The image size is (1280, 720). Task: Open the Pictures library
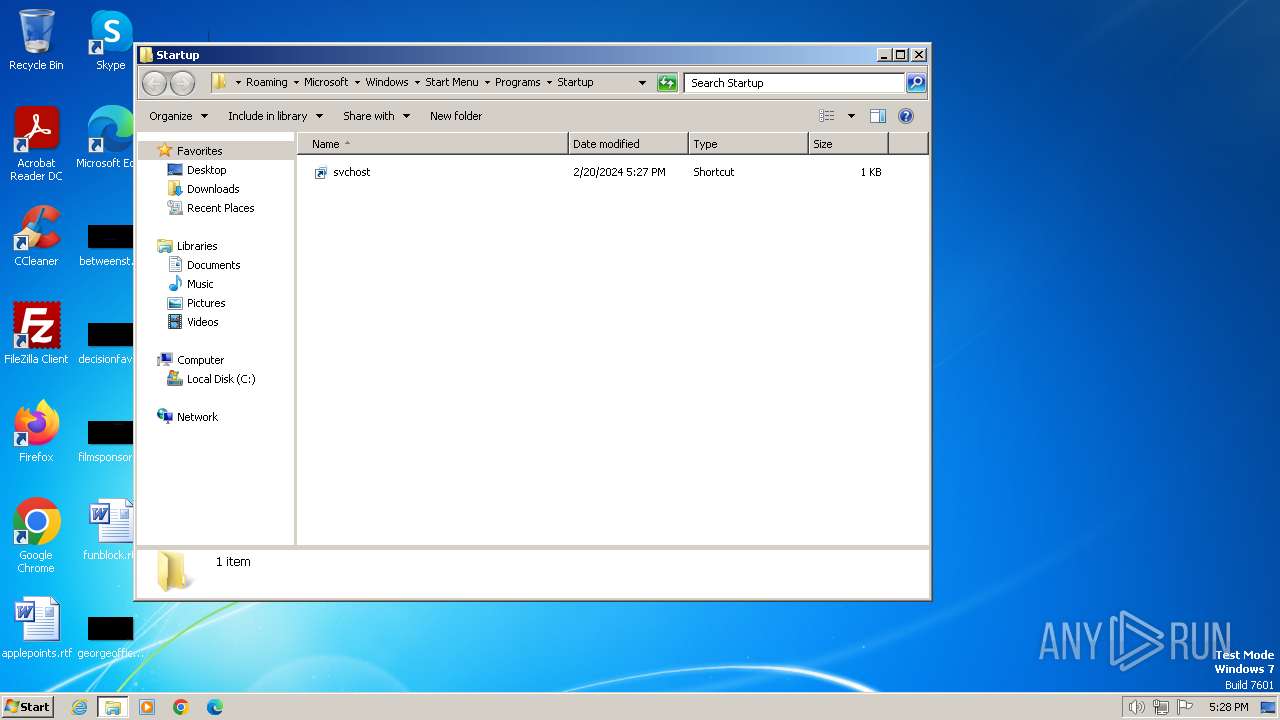tap(206, 303)
